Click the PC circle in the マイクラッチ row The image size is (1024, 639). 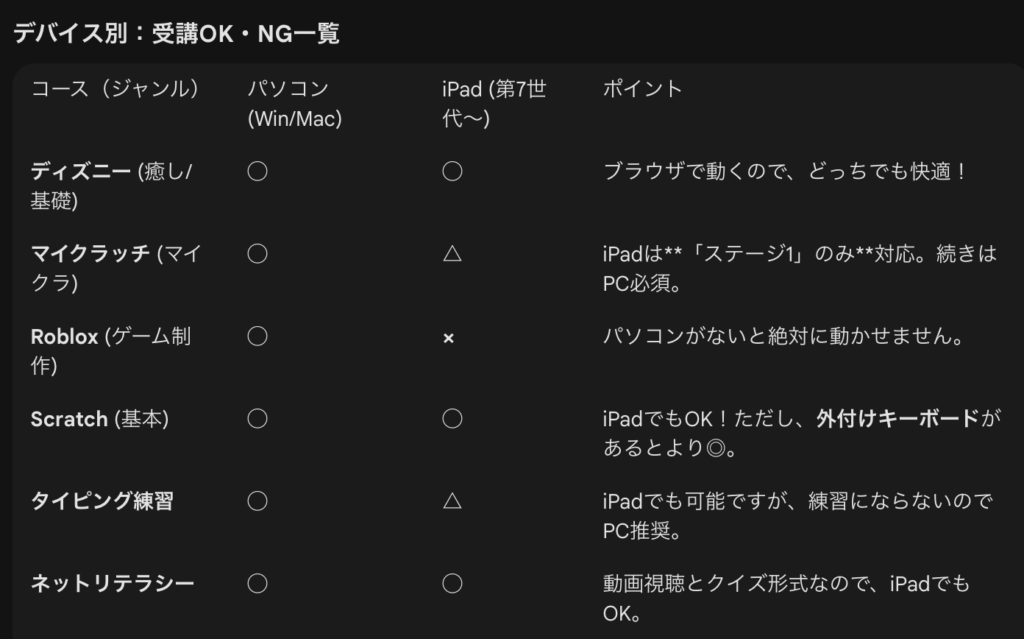(x=257, y=254)
